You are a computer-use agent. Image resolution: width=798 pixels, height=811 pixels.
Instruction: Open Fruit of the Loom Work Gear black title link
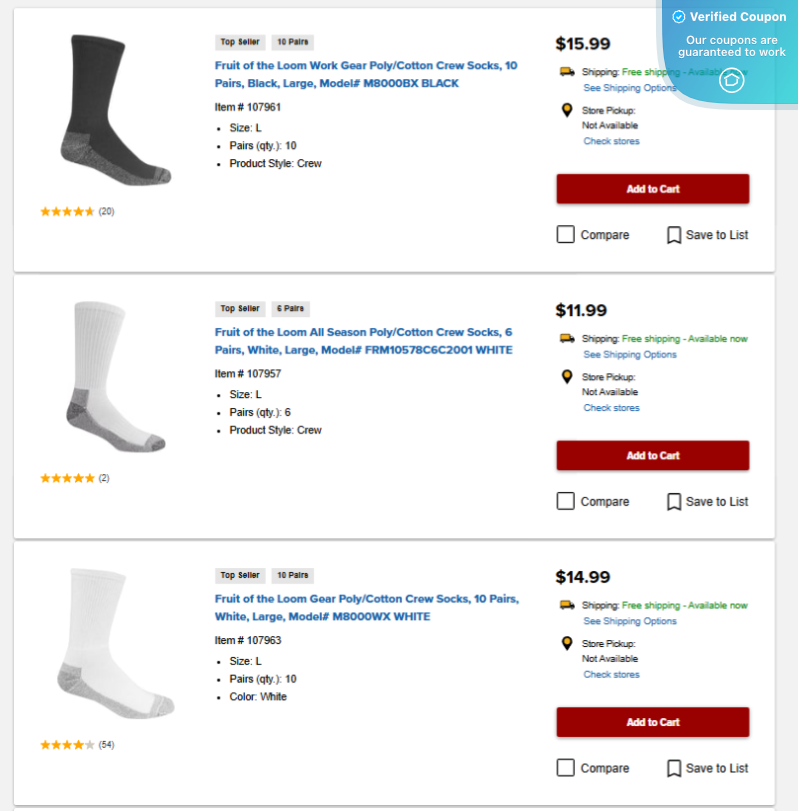[366, 74]
